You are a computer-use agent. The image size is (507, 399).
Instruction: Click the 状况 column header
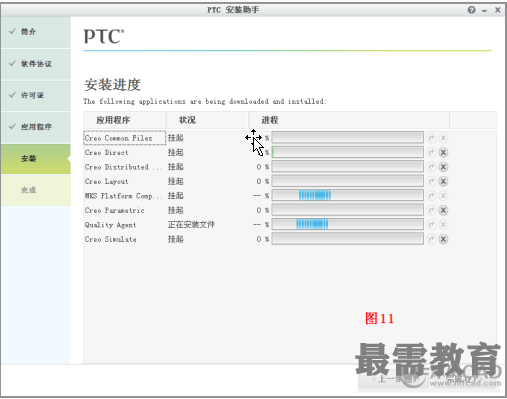[207, 120]
